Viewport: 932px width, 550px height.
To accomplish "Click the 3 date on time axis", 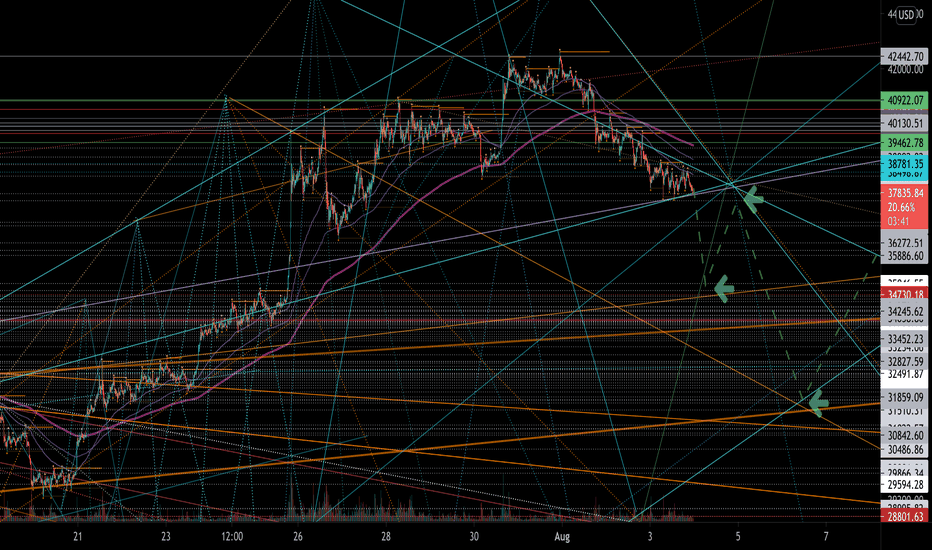I will tap(650, 537).
